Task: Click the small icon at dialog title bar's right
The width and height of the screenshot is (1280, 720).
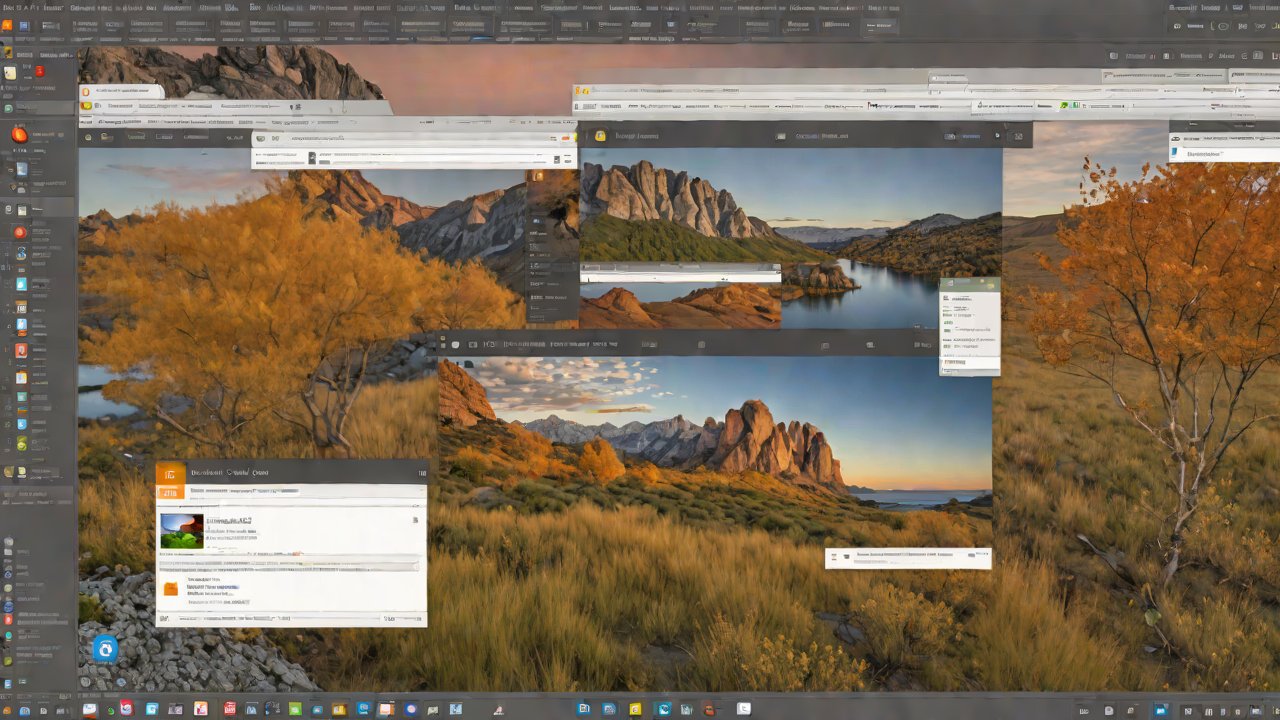Action: tap(421, 473)
